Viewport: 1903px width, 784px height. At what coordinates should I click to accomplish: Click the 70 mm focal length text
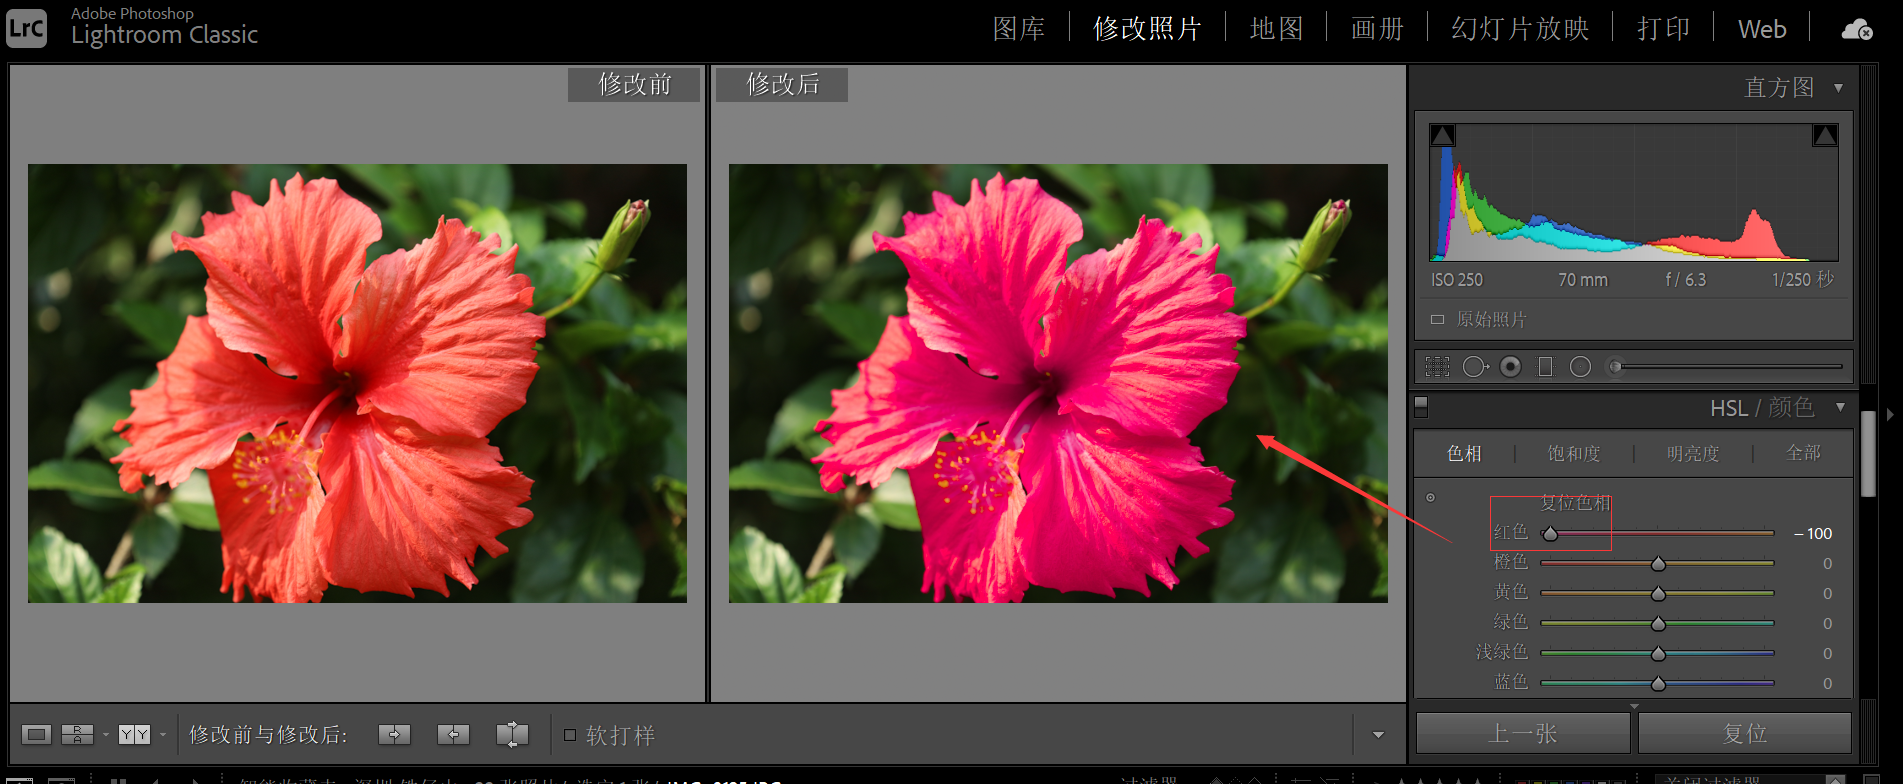coord(1583,280)
